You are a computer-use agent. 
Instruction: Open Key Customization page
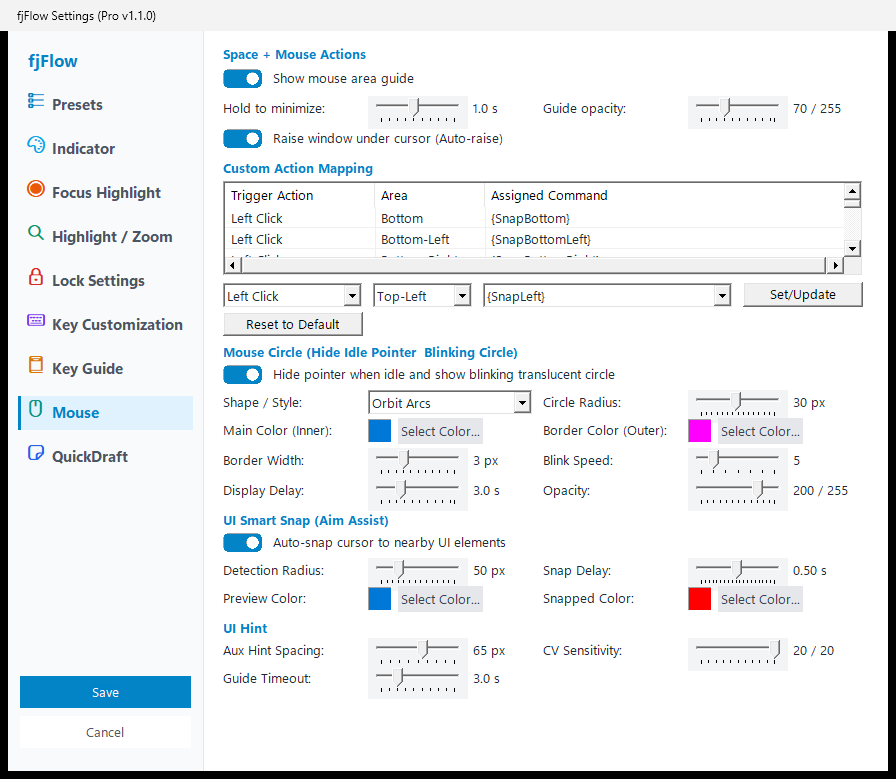click(106, 325)
